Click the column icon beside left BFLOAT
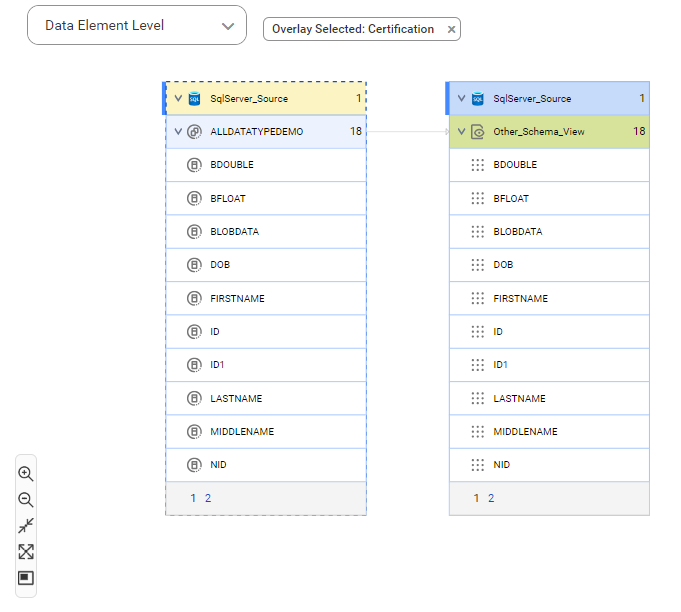Viewport: 681px width, 612px height. tap(194, 198)
